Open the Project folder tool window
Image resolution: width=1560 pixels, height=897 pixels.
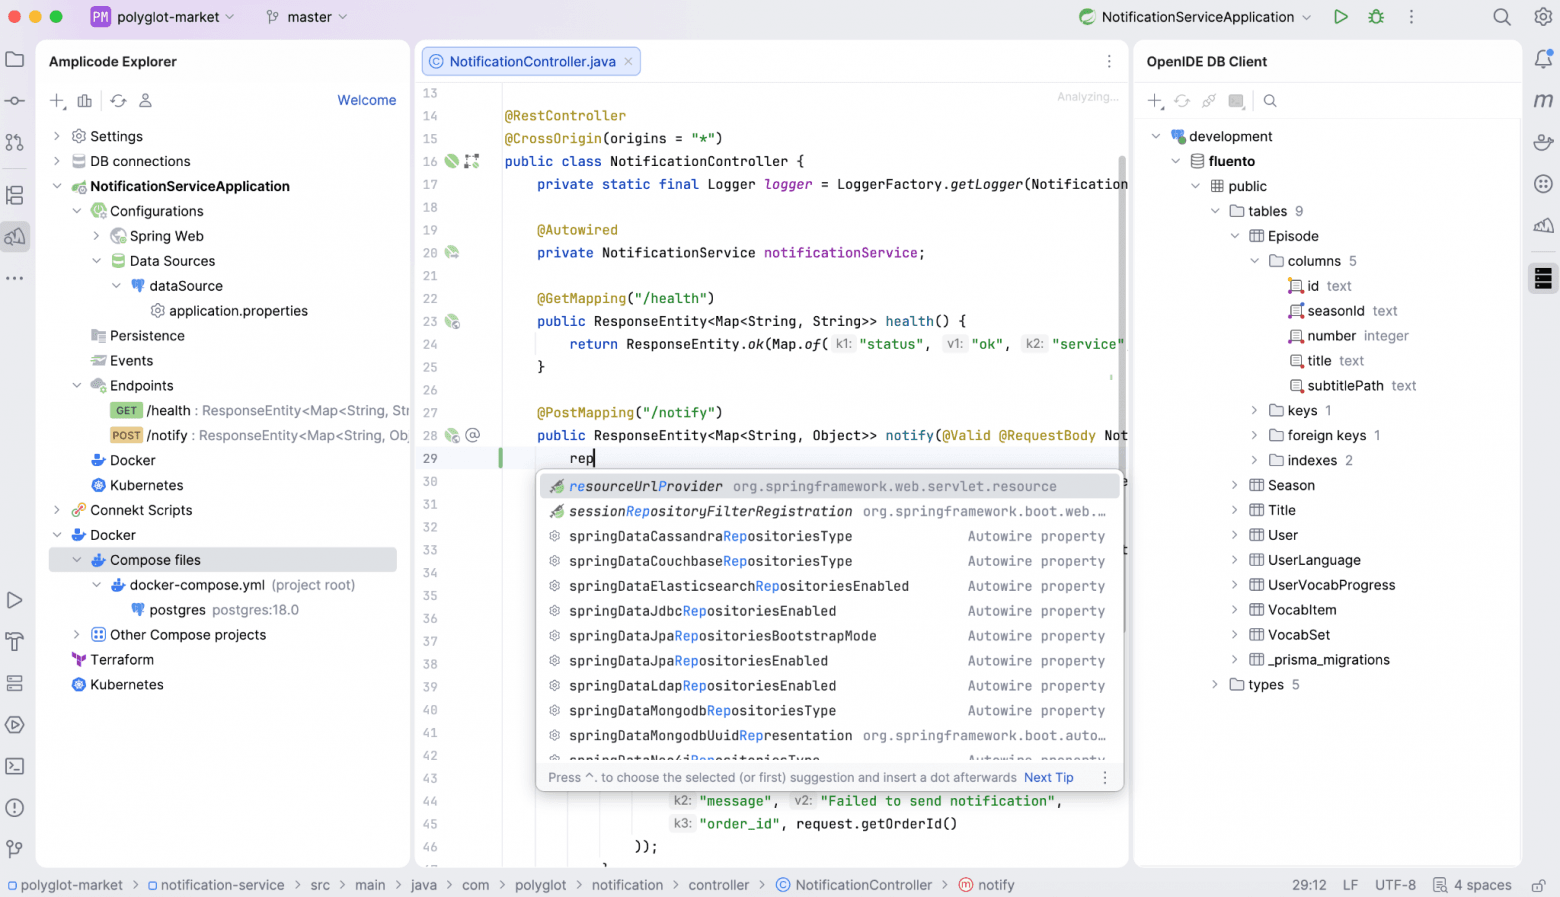click(15, 60)
